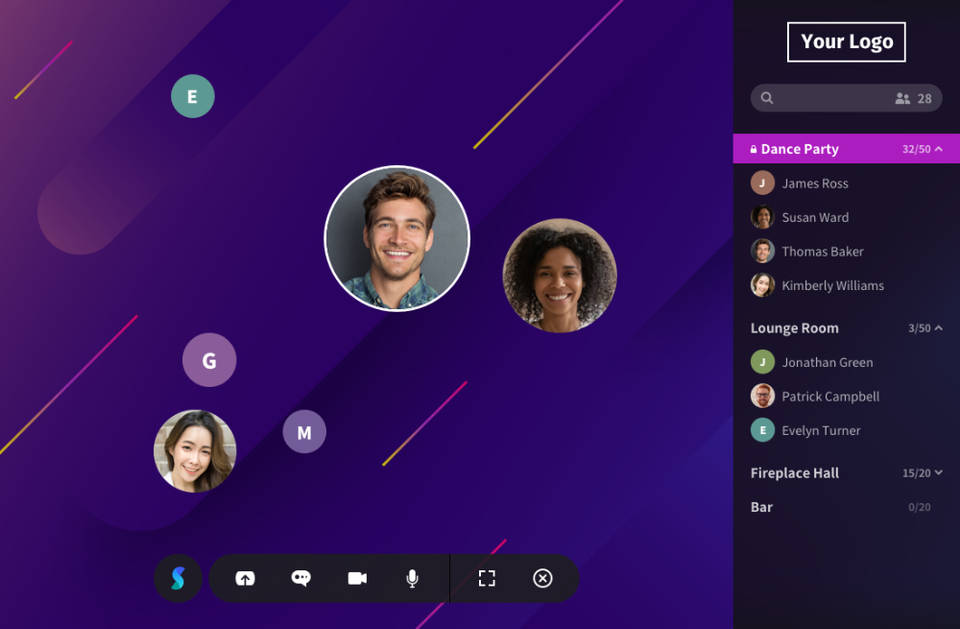The width and height of the screenshot is (960, 629).
Task: Click the search magnifier icon
Action: pyautogui.click(x=767, y=98)
